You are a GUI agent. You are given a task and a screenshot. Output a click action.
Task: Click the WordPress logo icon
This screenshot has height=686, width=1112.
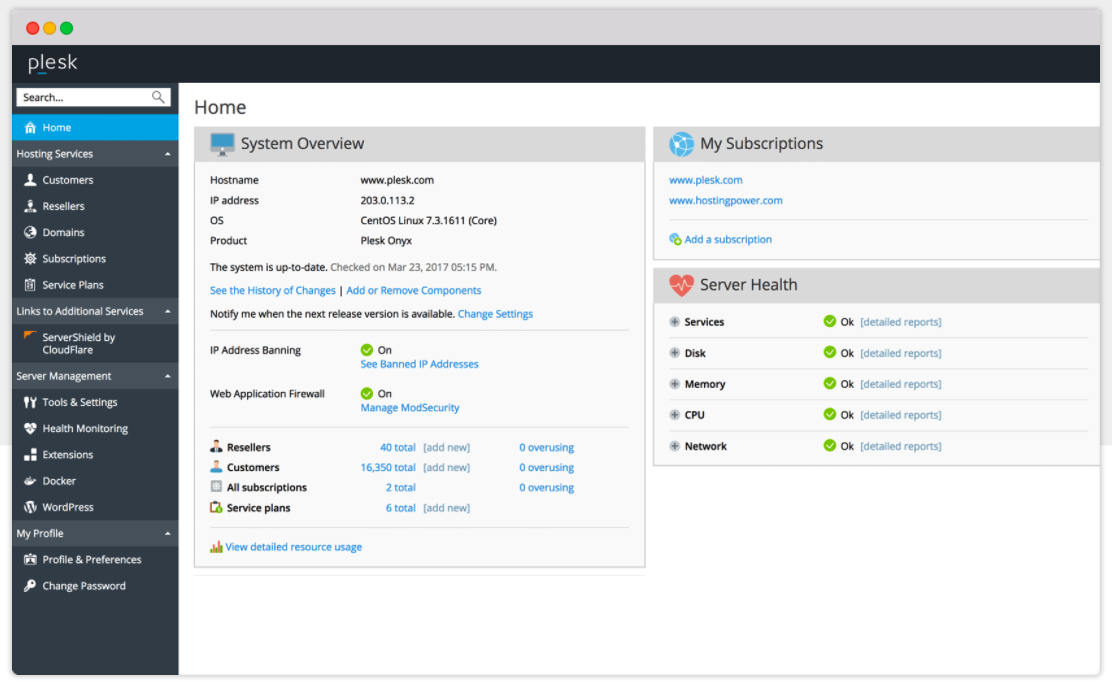point(30,507)
